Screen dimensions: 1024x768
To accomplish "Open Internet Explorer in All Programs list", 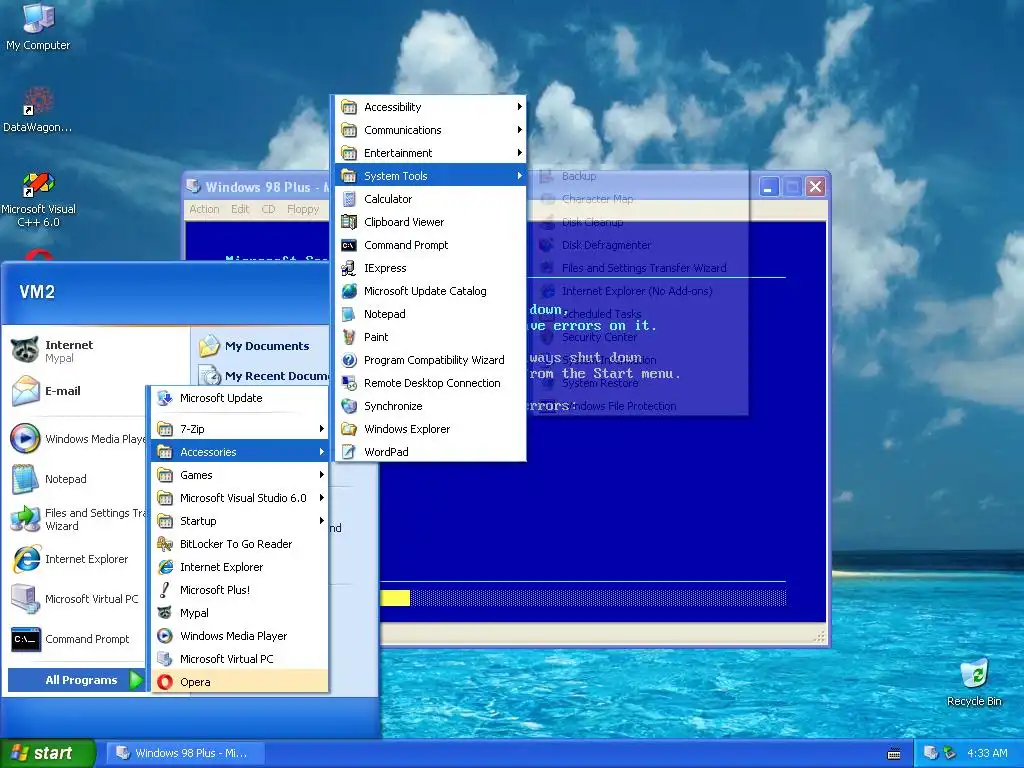I will 240,567.
